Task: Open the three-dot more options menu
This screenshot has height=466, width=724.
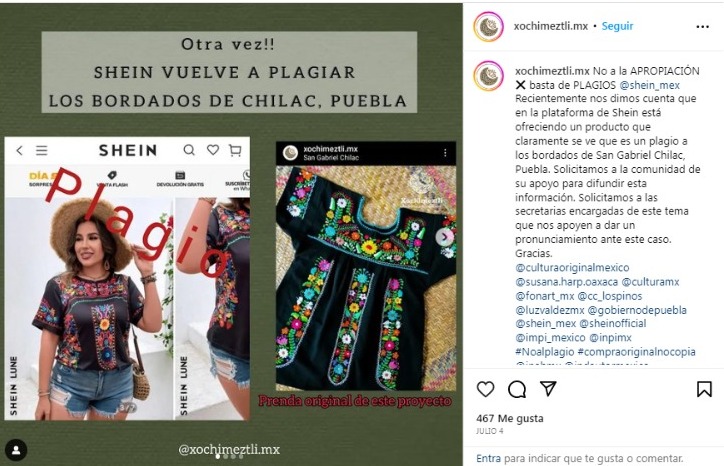Action: coord(702,27)
